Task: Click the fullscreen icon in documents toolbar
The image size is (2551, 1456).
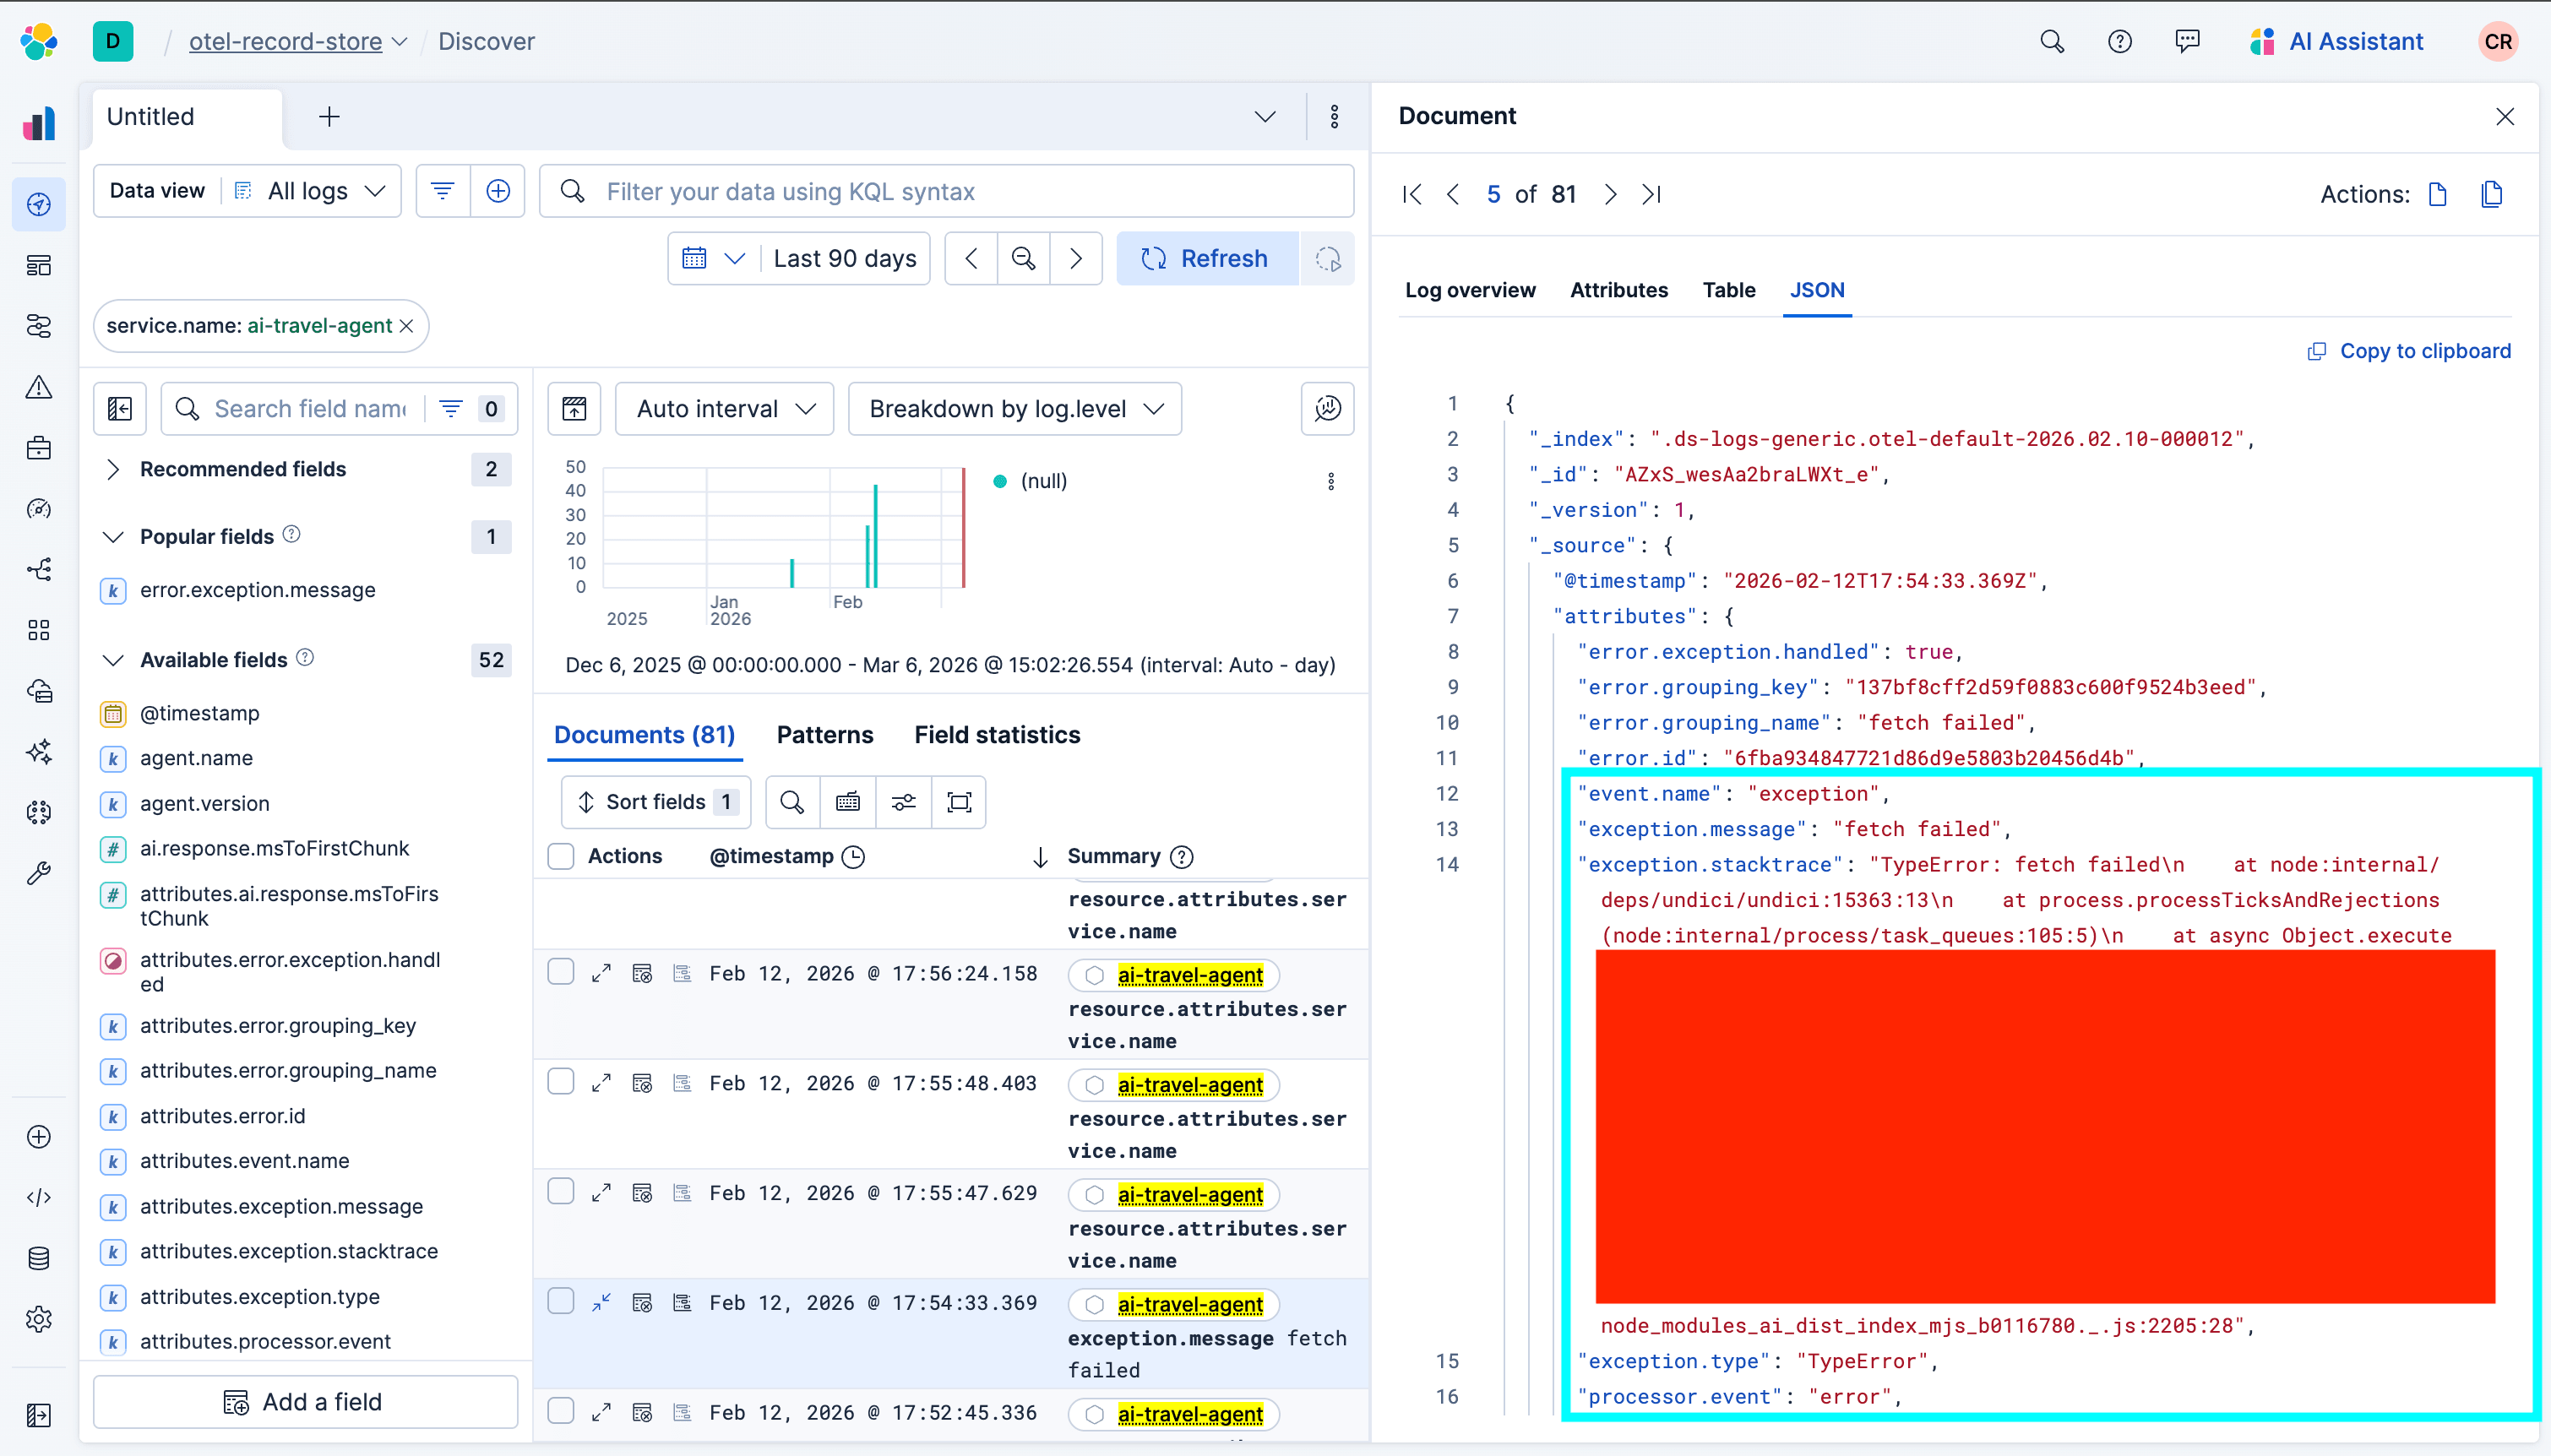Action: (958, 801)
